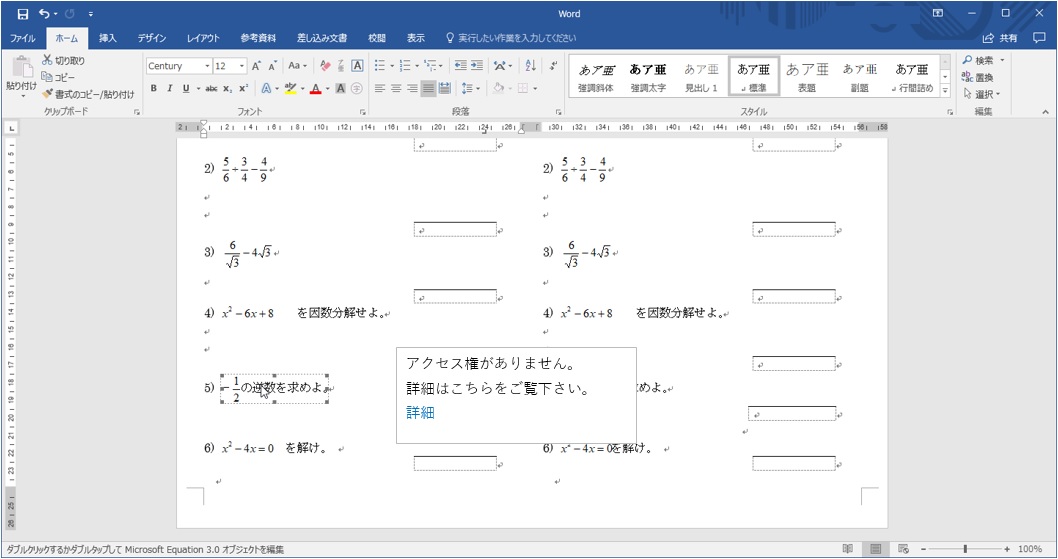Switch to Read Mode view icon

click(848, 549)
